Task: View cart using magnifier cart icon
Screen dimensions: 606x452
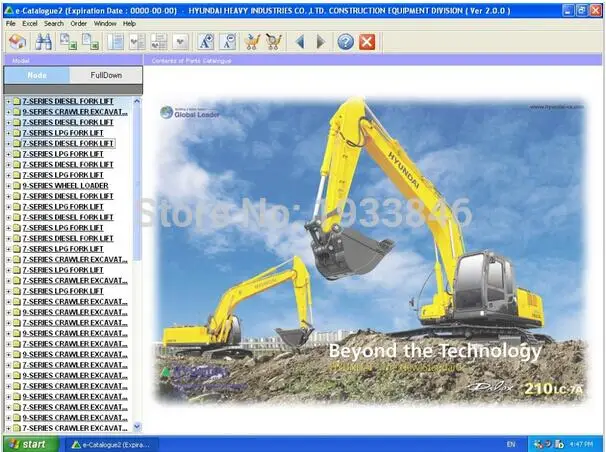Action: tap(274, 42)
